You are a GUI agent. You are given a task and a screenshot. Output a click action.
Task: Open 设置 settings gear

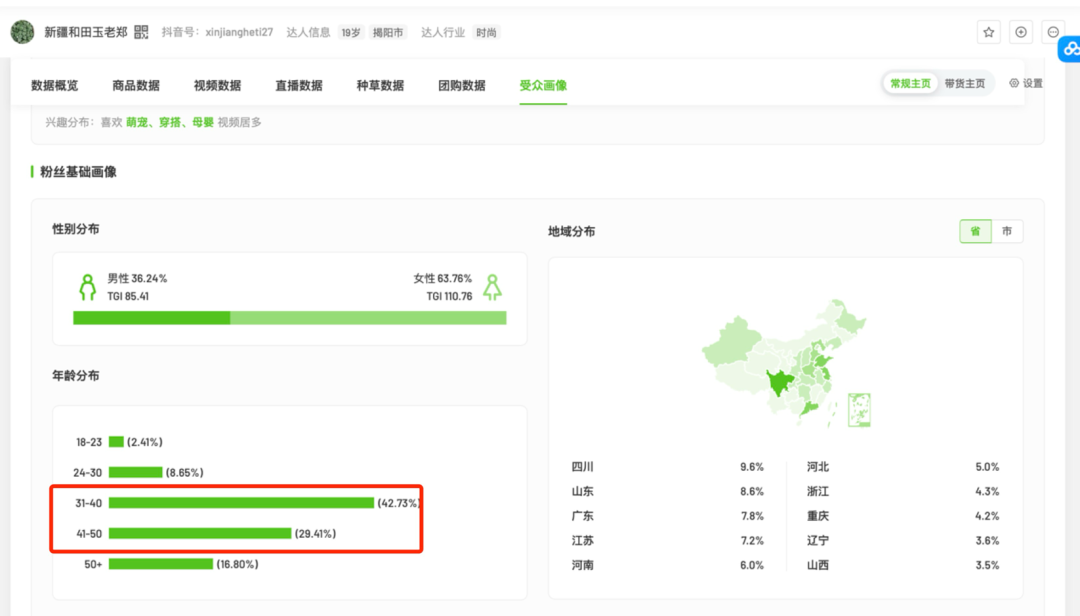click(x=1026, y=84)
